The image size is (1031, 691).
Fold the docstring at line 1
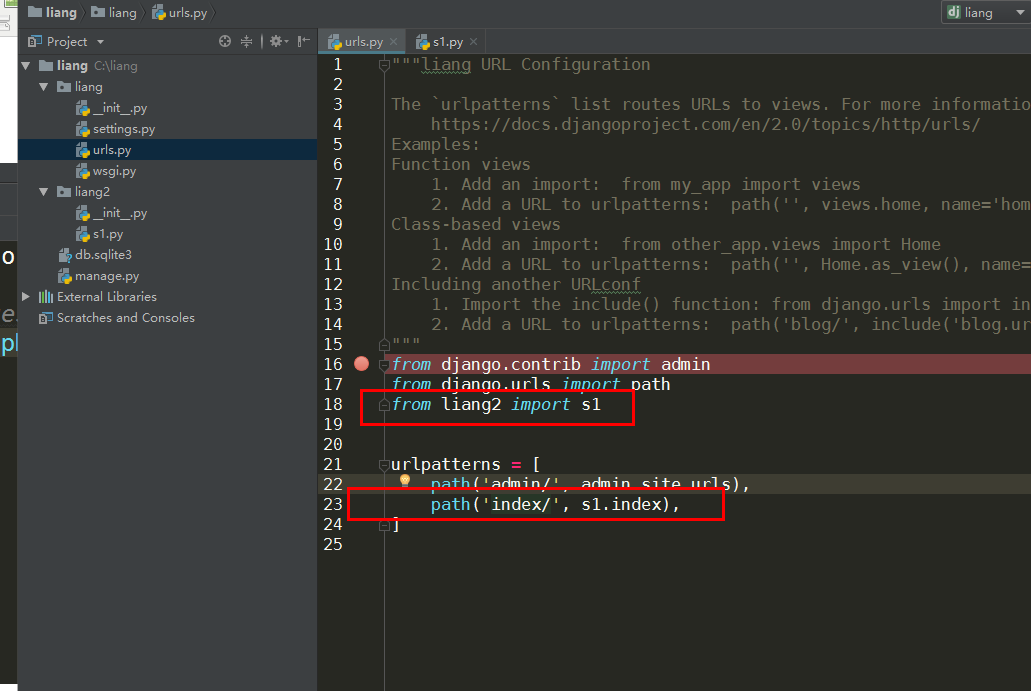[385, 64]
